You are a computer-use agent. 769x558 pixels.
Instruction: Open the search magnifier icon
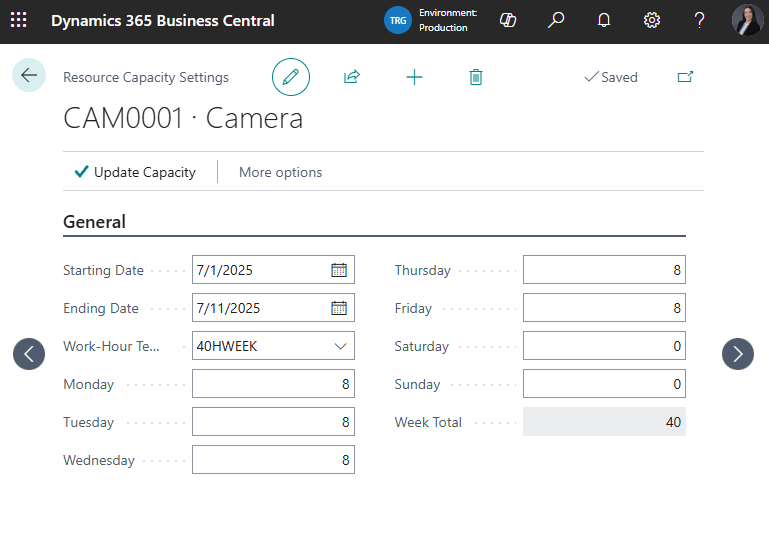[556, 20]
